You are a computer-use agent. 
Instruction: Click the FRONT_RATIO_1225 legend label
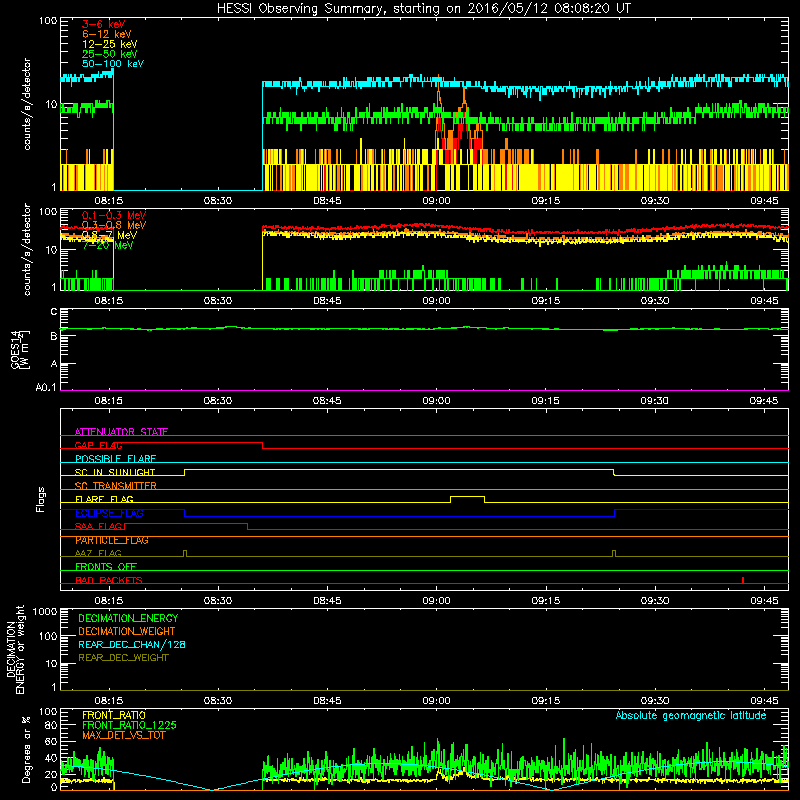click(129, 725)
